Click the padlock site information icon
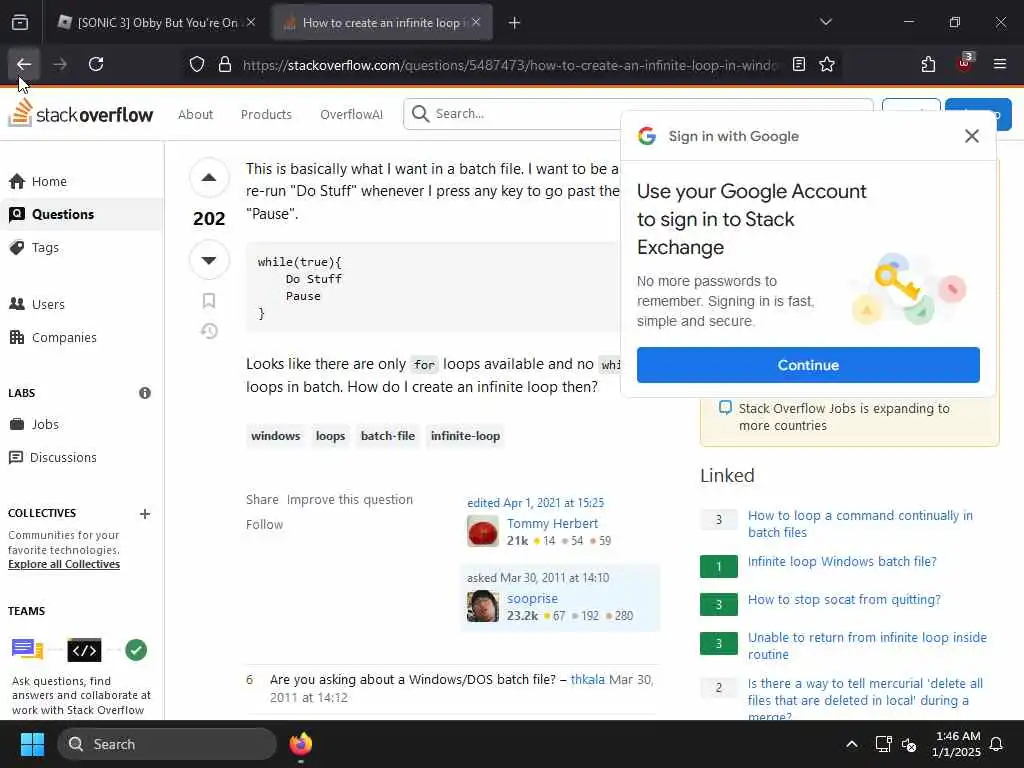Viewport: 1024px width, 768px height. 225,65
